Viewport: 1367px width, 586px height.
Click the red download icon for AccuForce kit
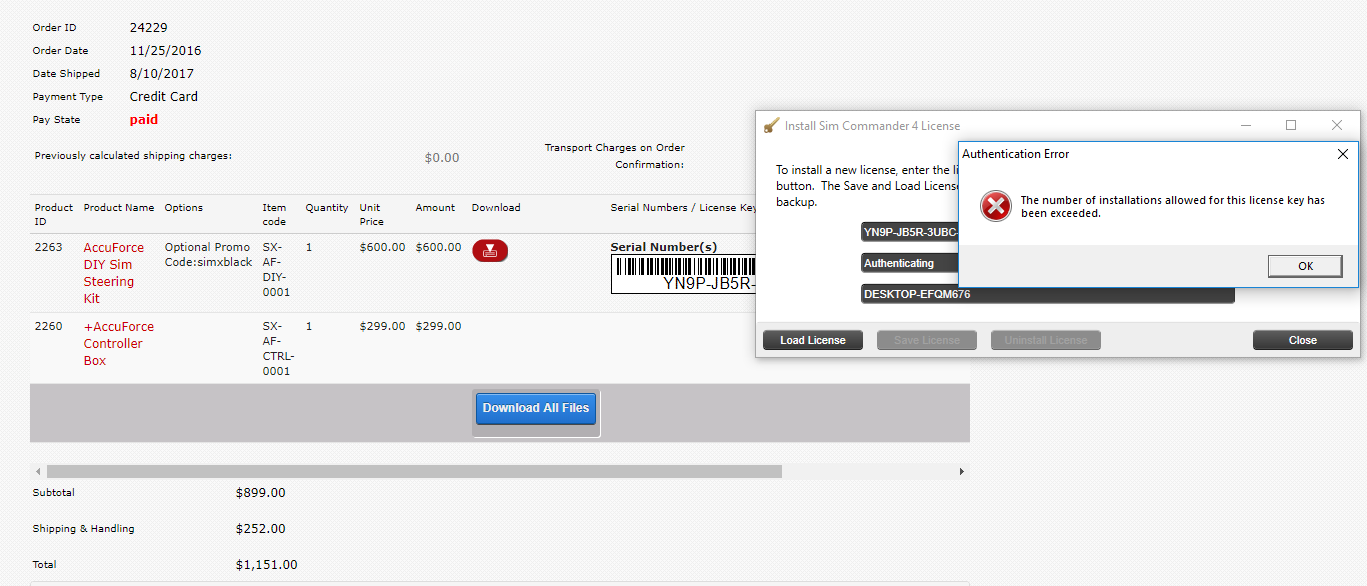(490, 251)
